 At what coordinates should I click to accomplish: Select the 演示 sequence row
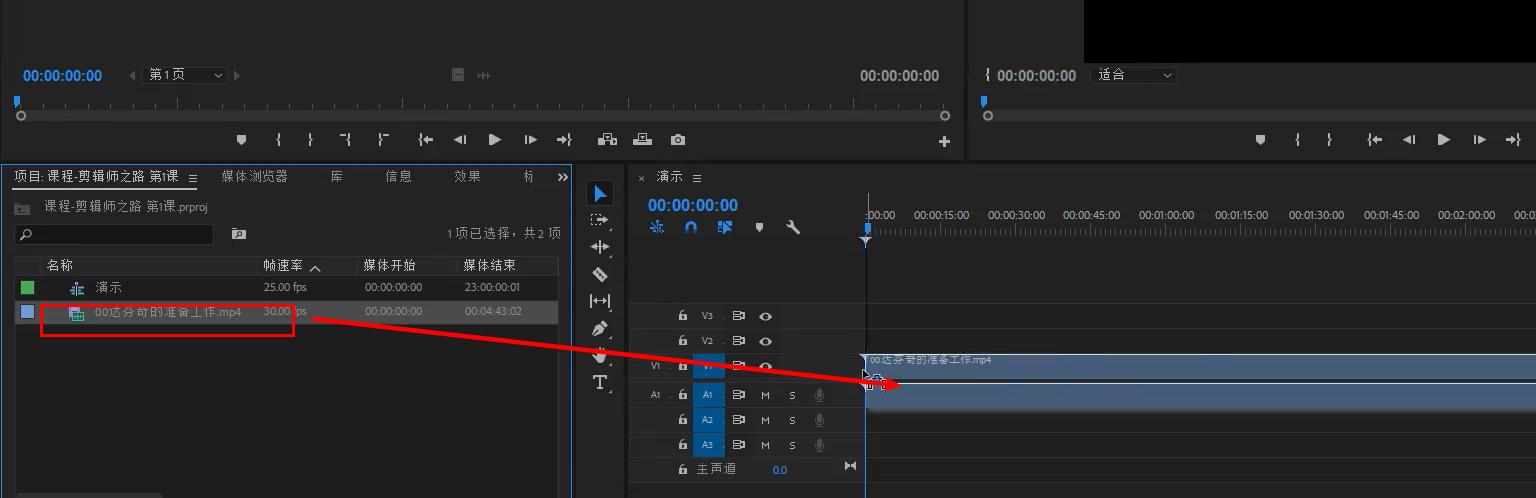tap(286, 288)
